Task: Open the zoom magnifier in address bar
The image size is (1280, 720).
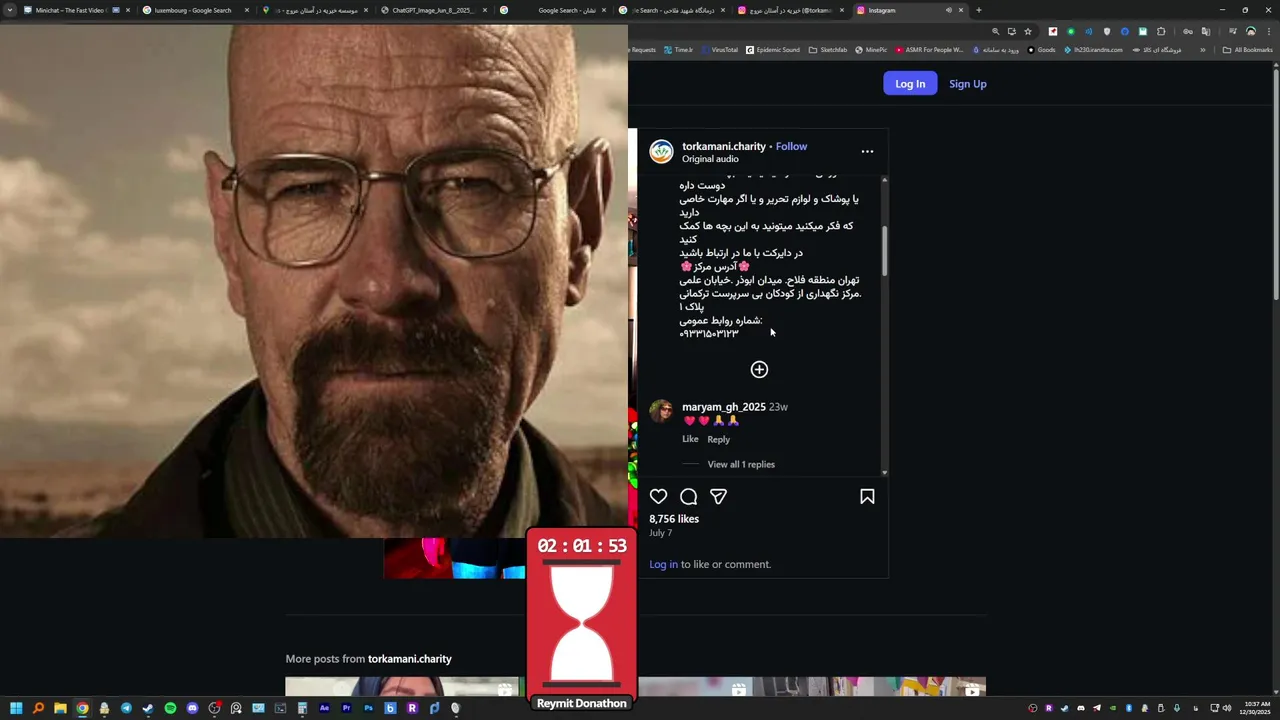Action: tap(995, 31)
